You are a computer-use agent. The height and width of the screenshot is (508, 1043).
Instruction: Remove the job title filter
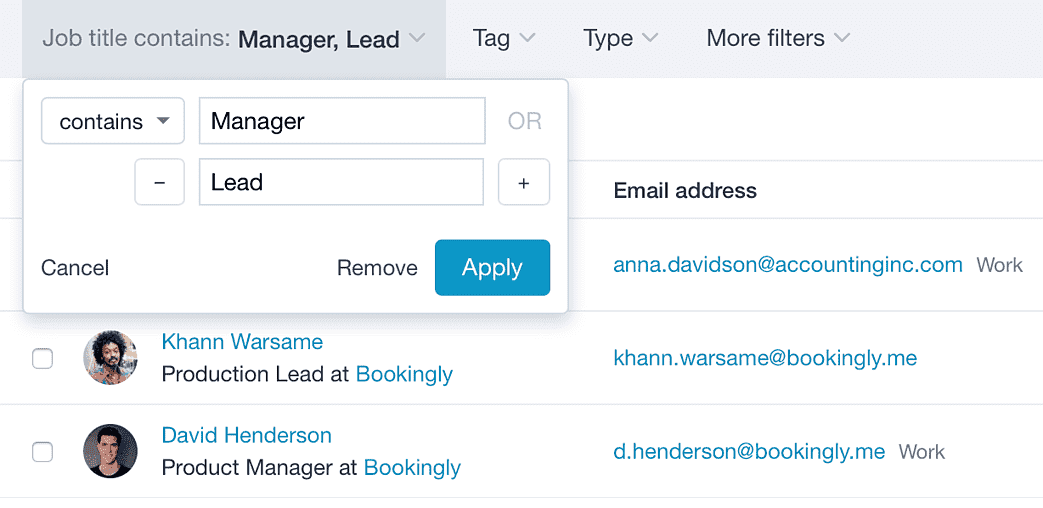click(377, 268)
